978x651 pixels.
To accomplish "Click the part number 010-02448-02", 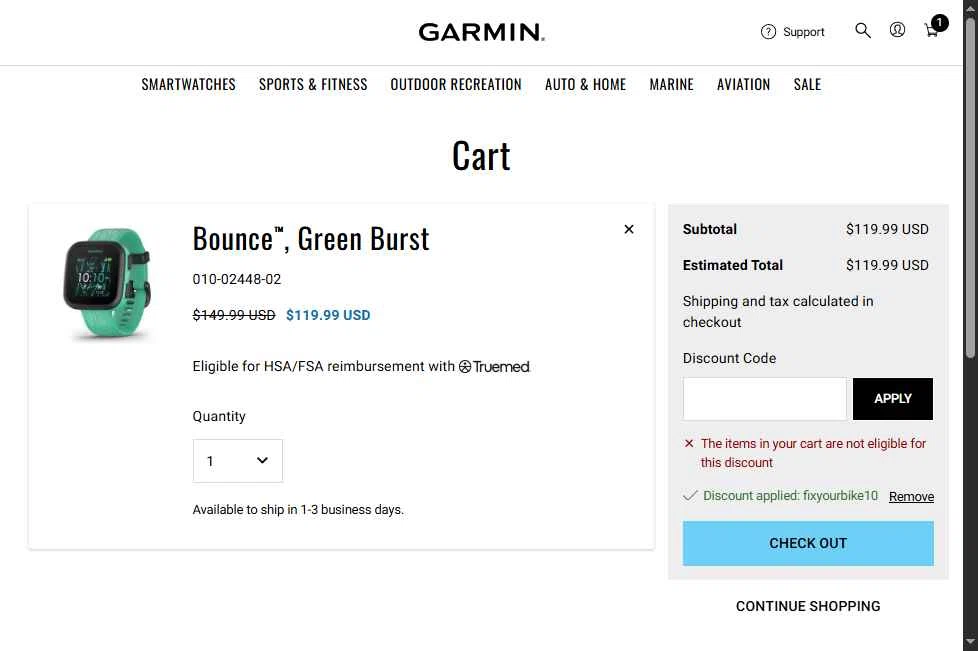I will pyautogui.click(x=236, y=279).
